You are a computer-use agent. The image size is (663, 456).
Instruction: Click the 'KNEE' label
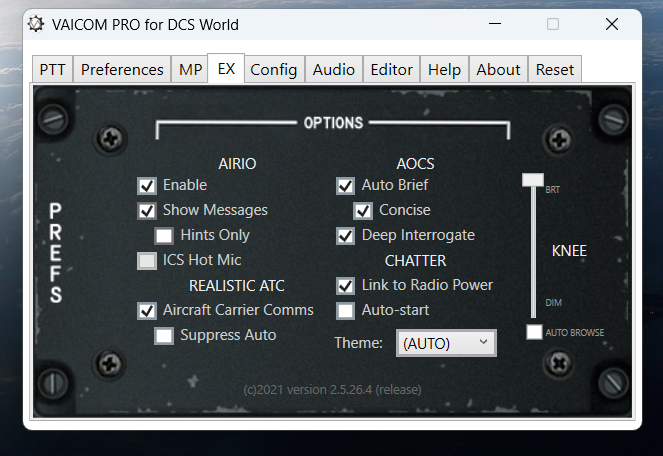(x=569, y=251)
